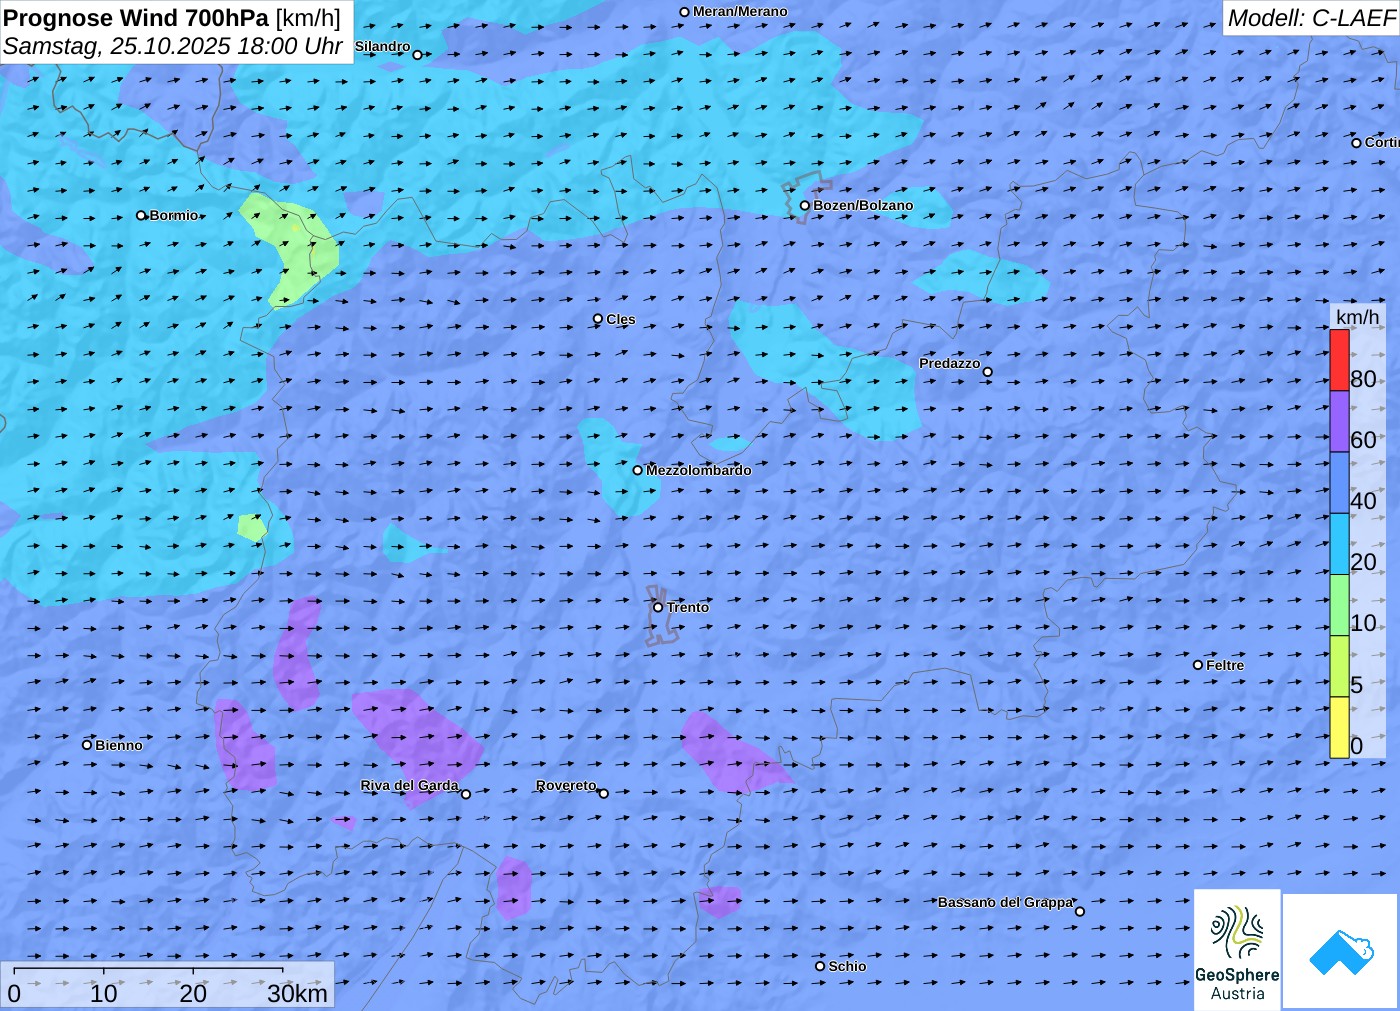Screen dimensions: 1400x1011
Task: Click the GeoSphere Austria logo
Action: coord(1237,950)
